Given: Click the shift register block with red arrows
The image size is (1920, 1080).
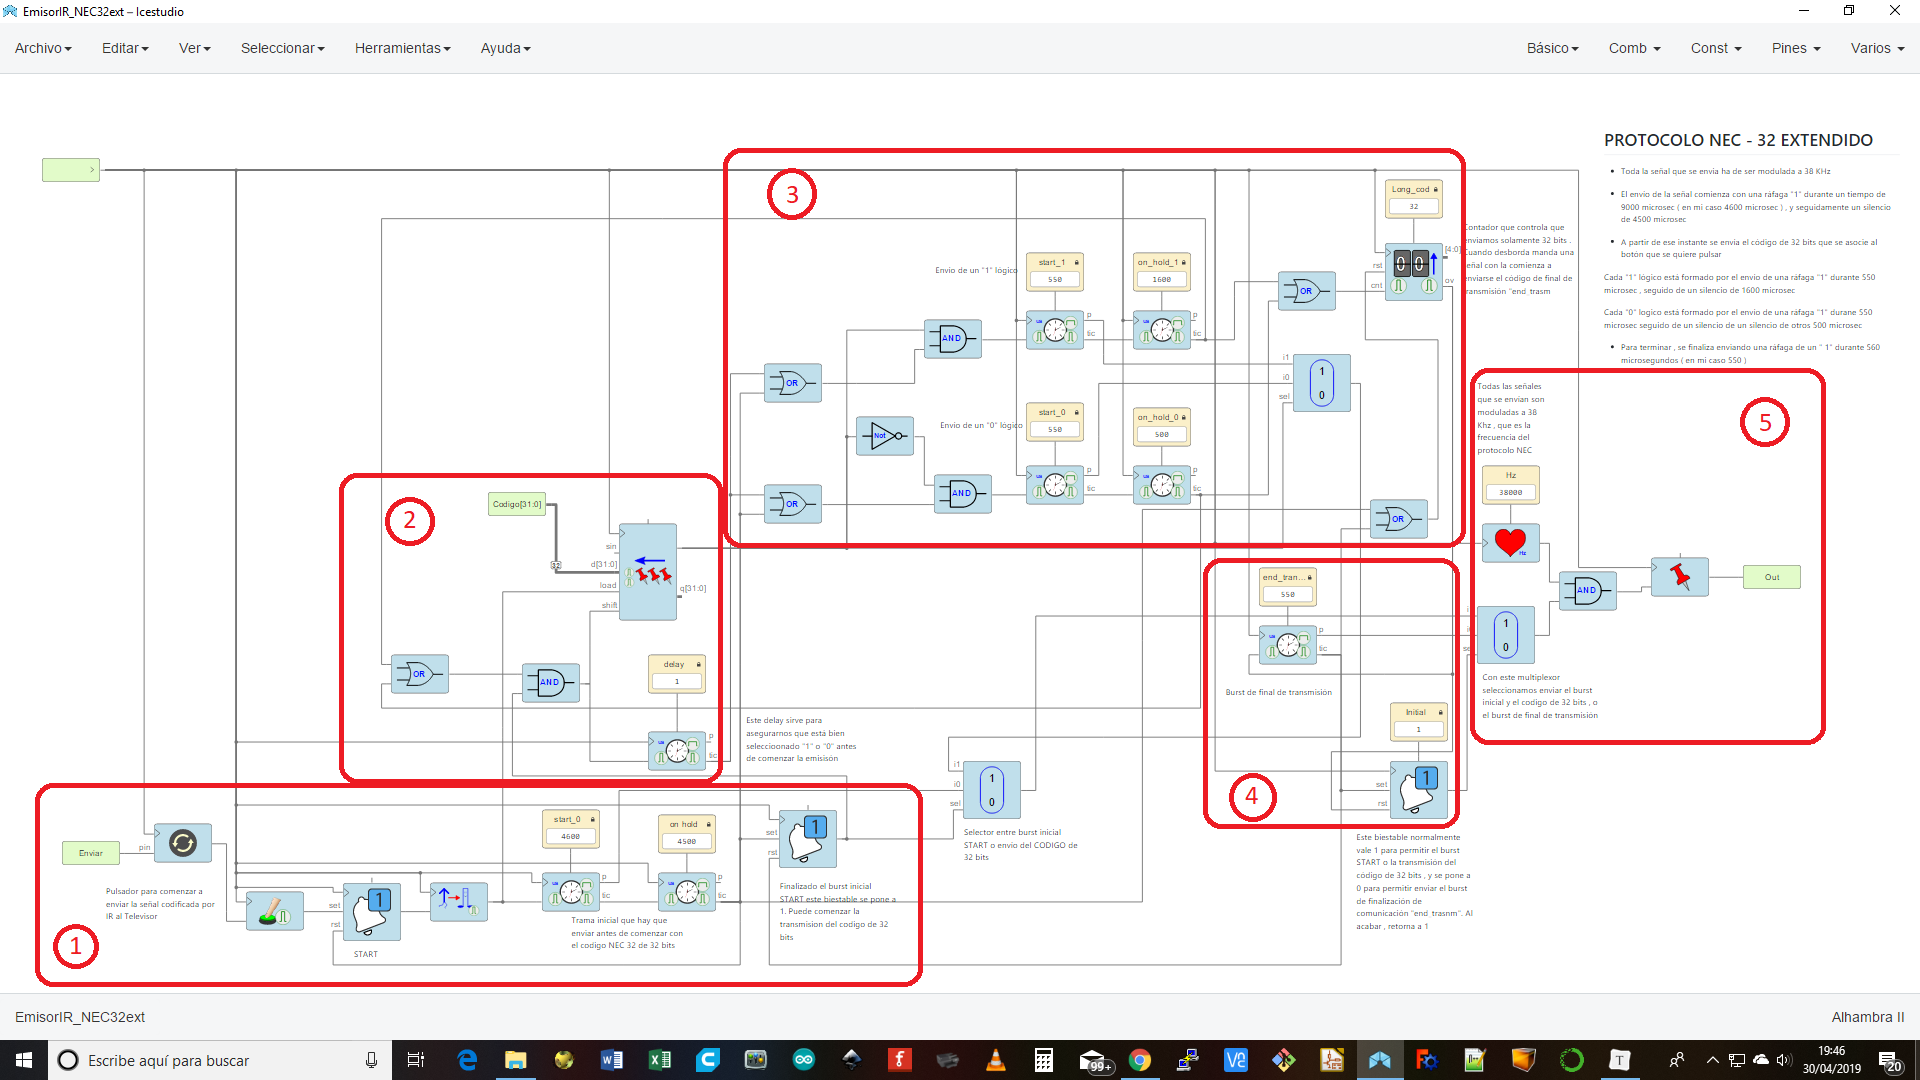Looking at the screenshot, I should coord(648,572).
